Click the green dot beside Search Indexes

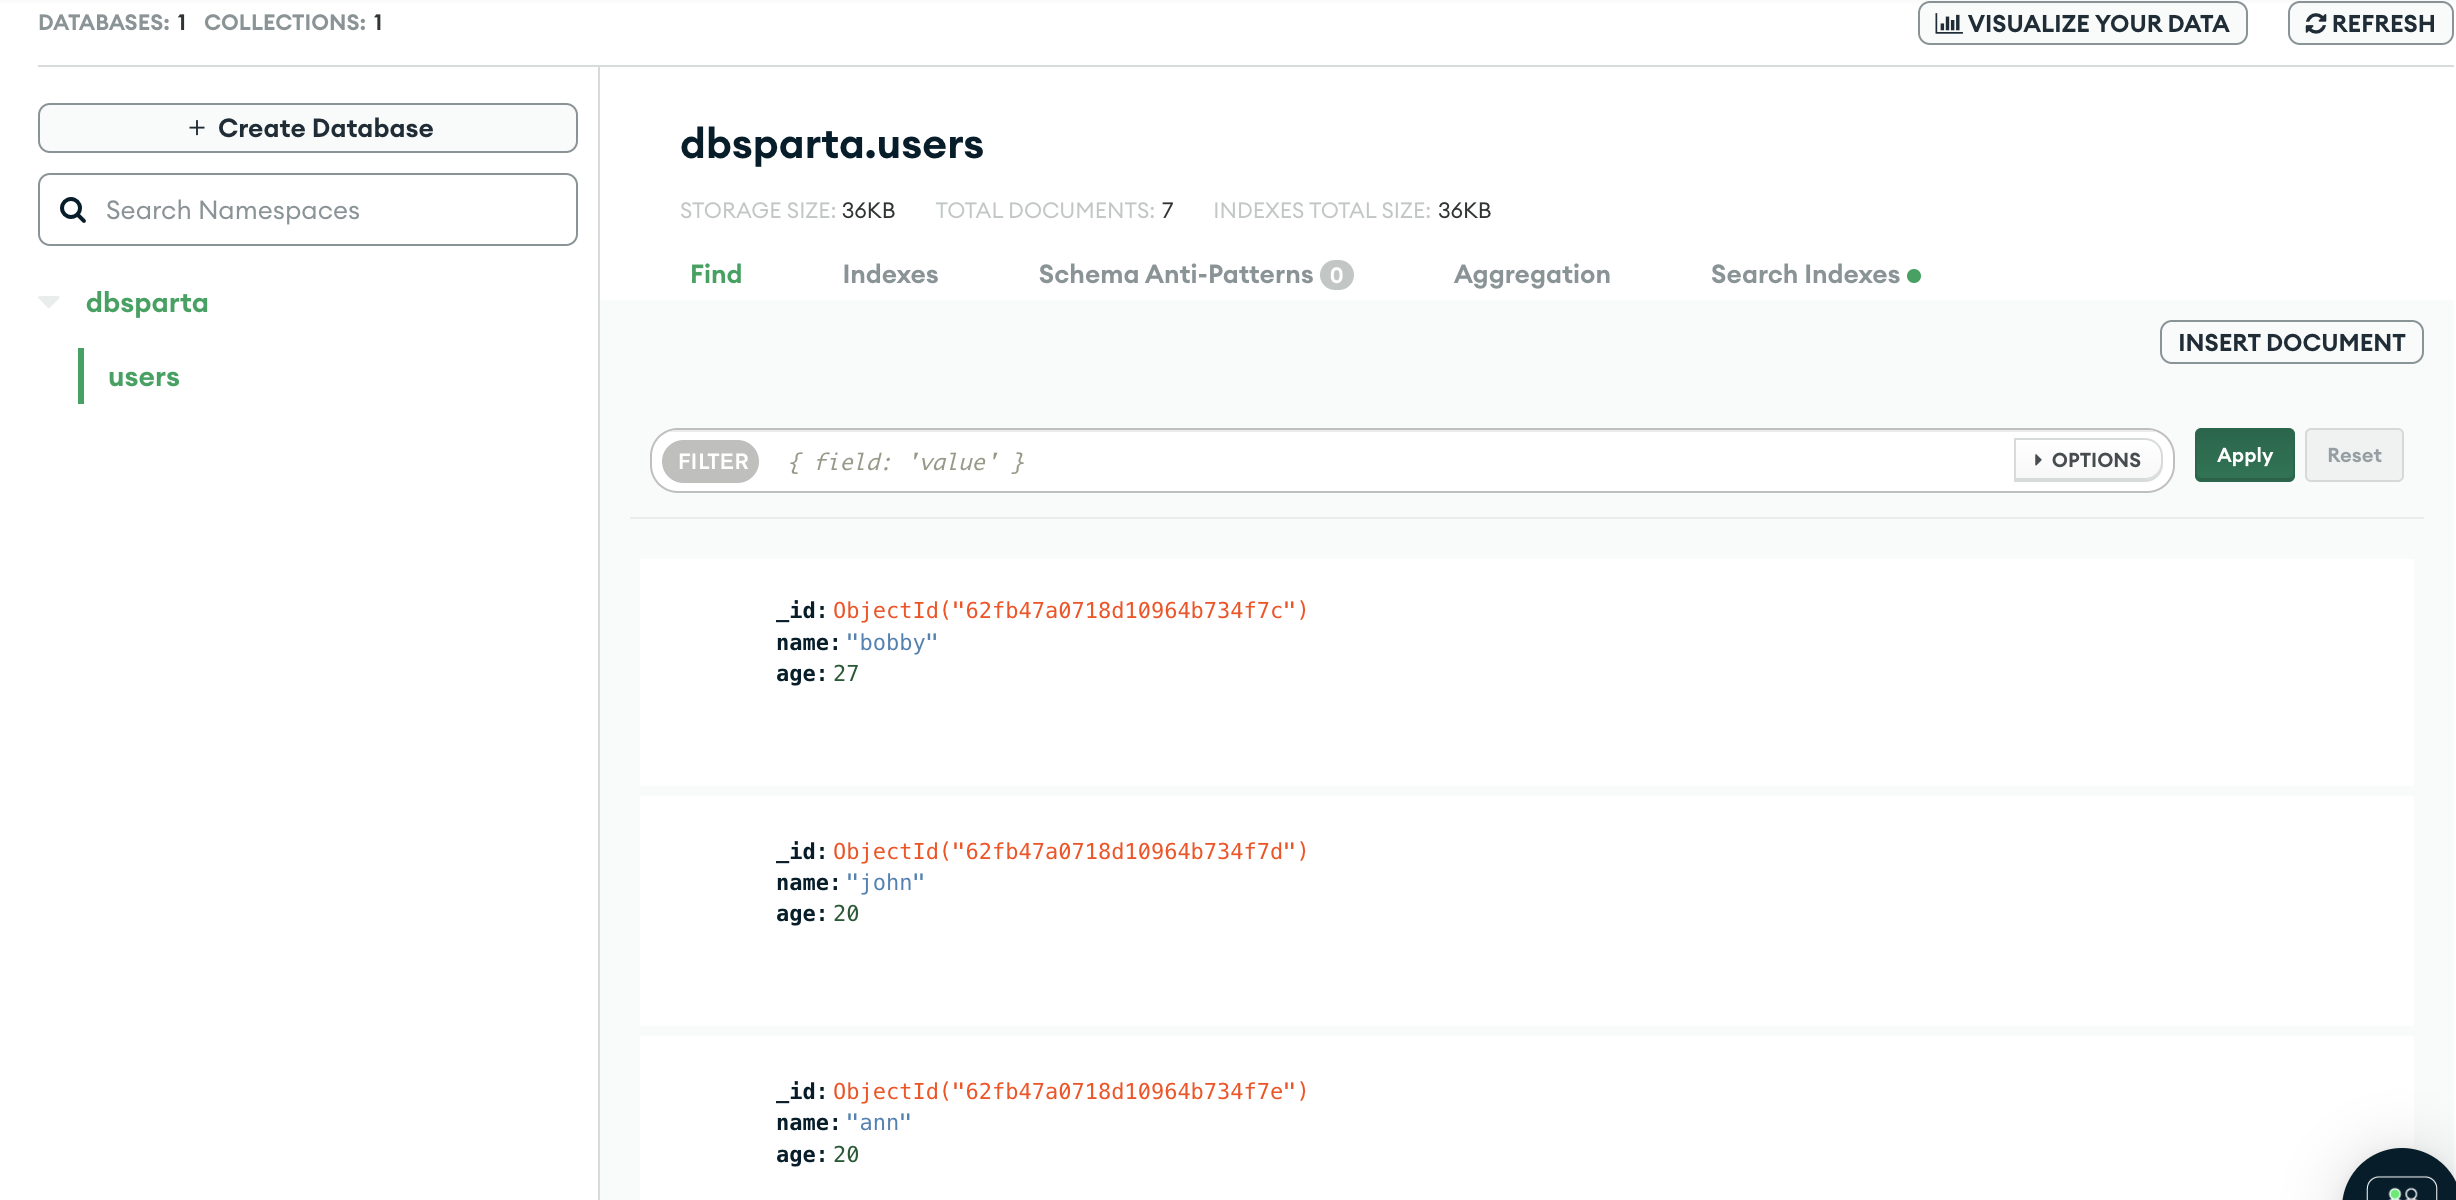click(1914, 276)
